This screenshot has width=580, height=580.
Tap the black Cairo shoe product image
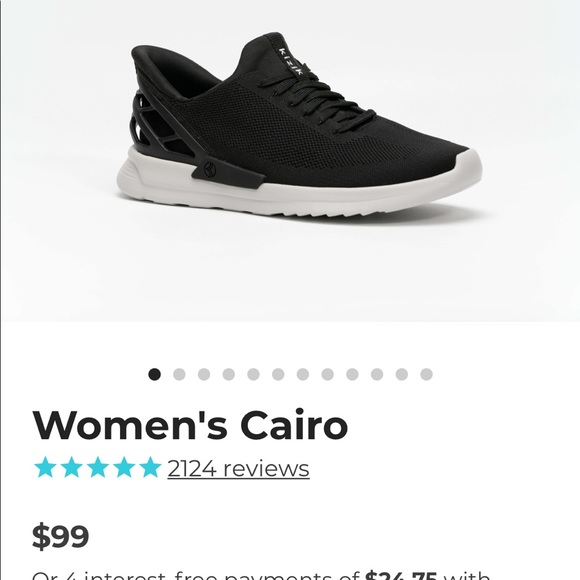(300, 128)
